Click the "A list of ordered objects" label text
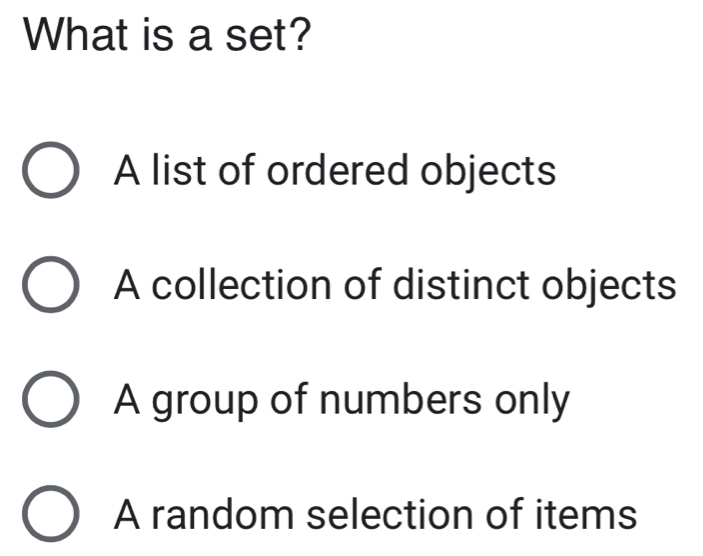The image size is (703, 556). pyautogui.click(x=335, y=171)
